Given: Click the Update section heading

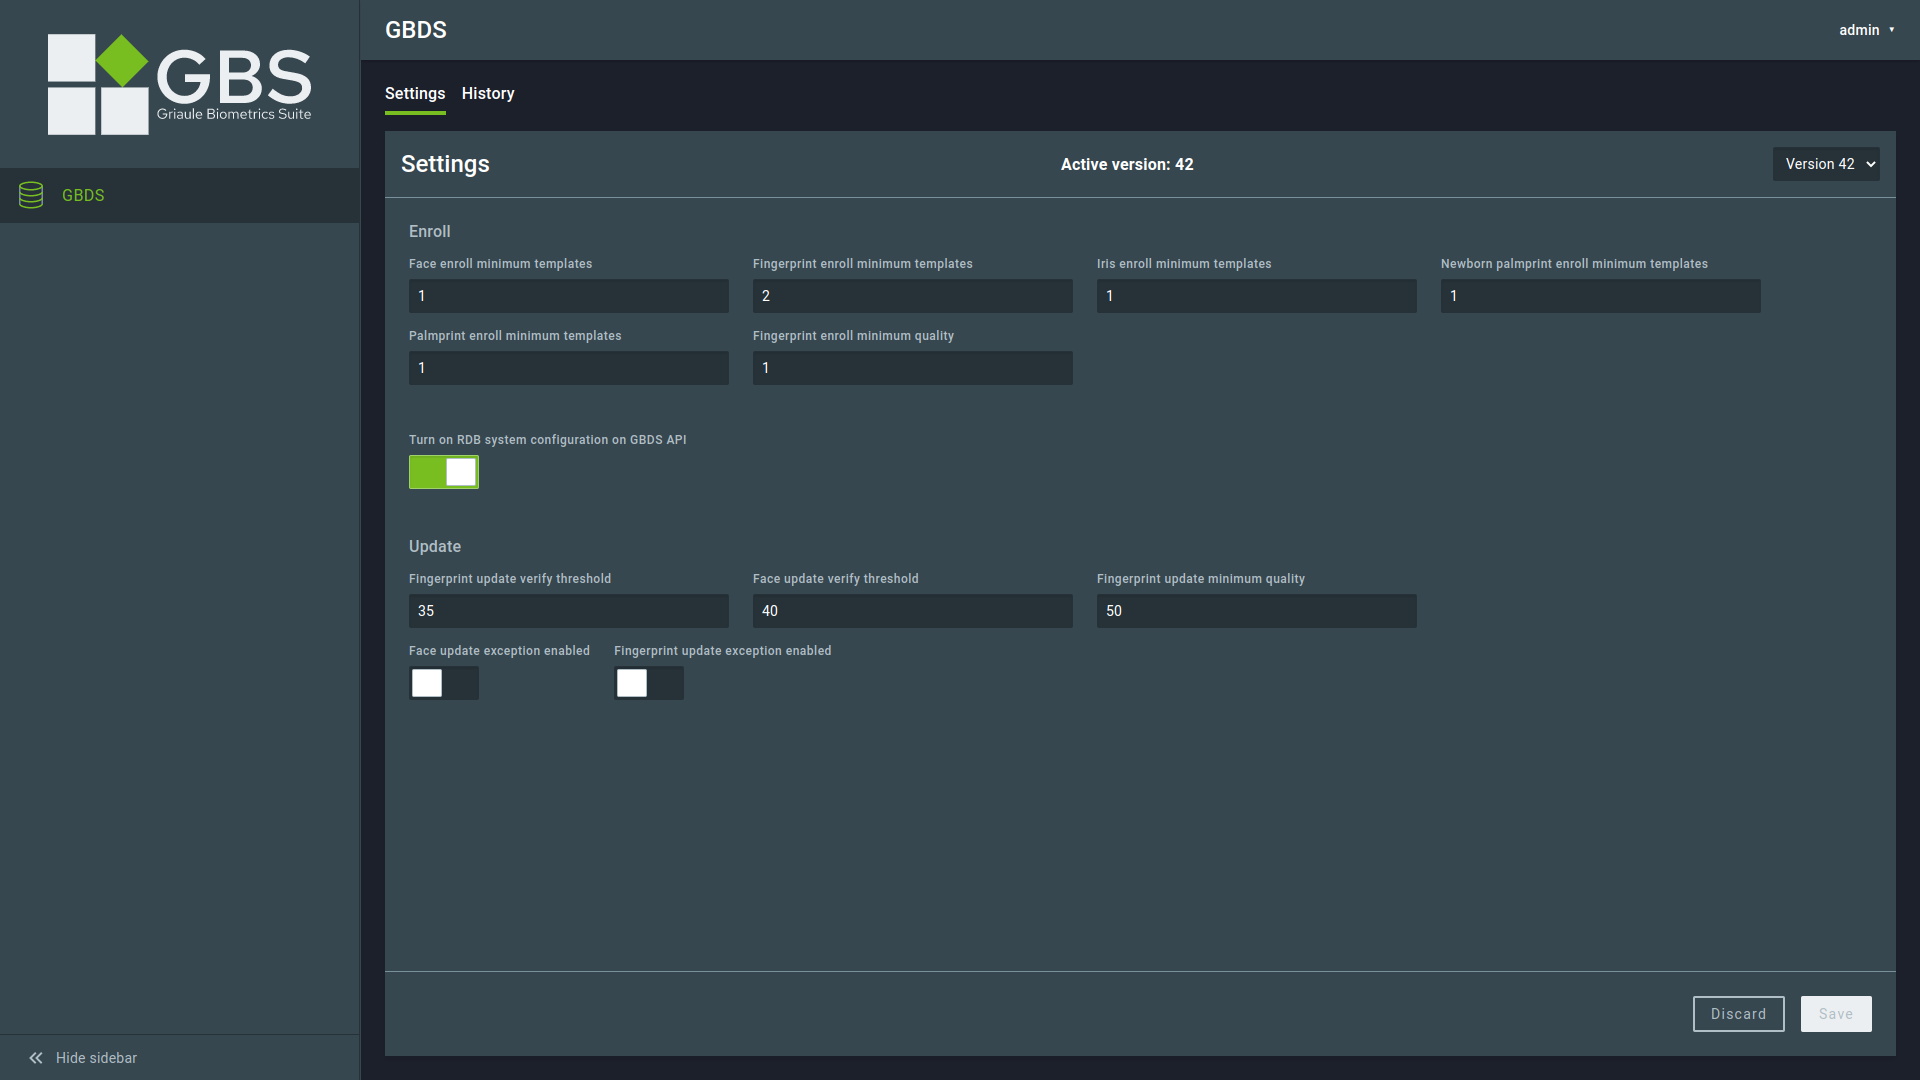Looking at the screenshot, I should tap(435, 546).
